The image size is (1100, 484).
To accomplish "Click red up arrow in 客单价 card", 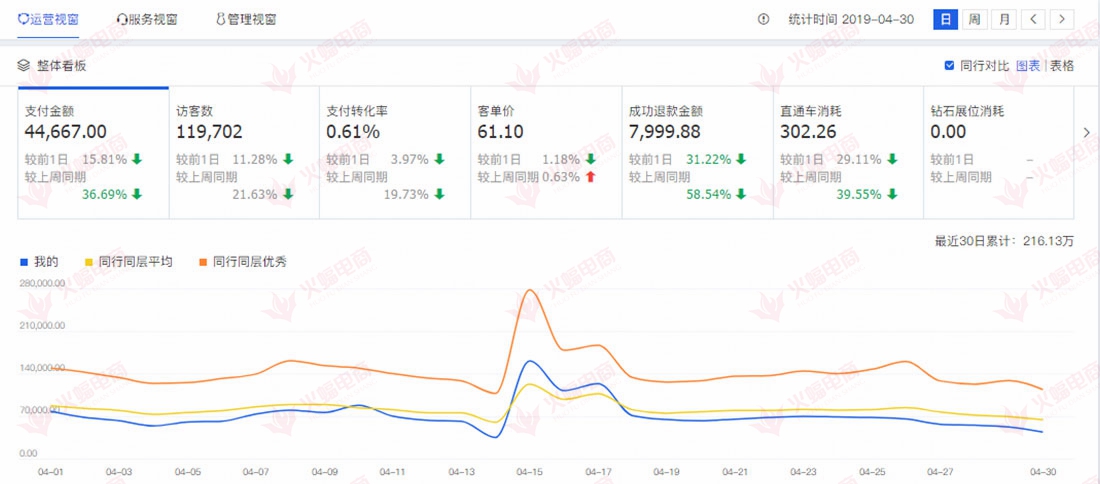I will (590, 177).
